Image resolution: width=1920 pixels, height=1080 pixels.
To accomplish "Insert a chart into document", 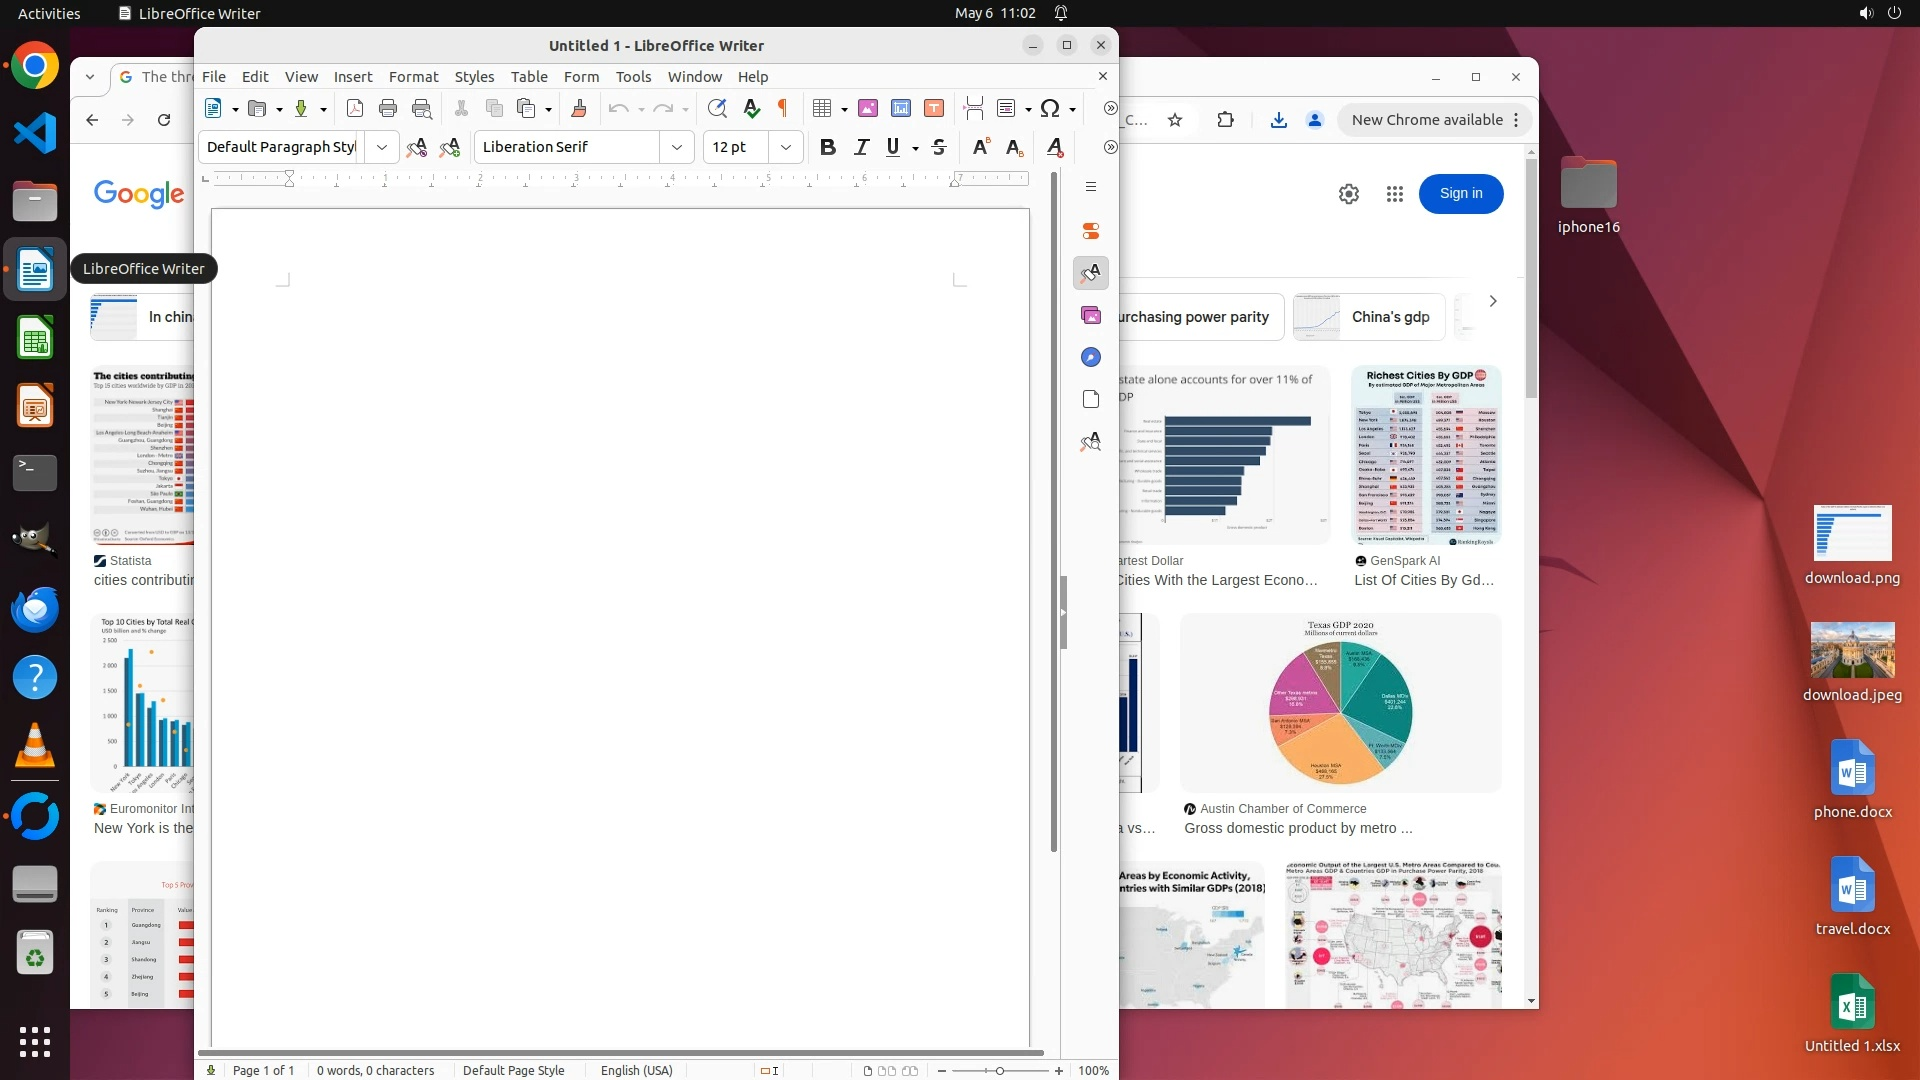I will pos(901,108).
